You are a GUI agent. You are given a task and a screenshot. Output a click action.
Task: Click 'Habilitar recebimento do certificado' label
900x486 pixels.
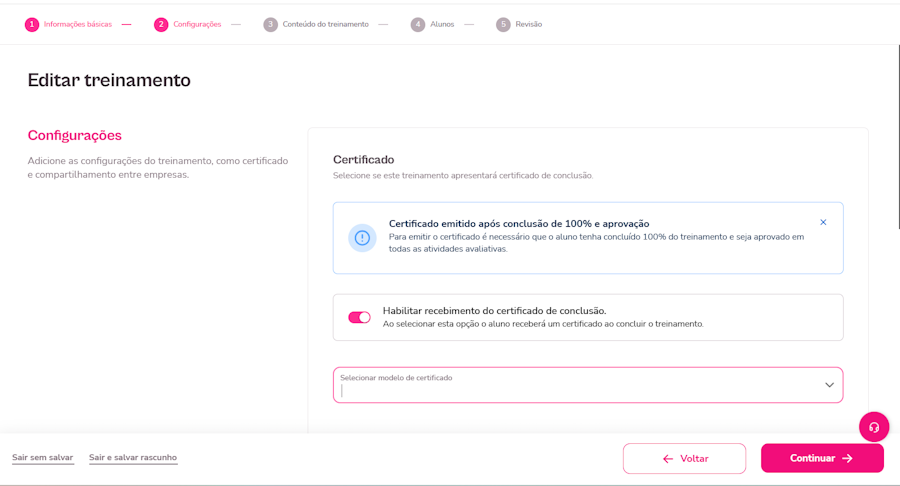point(494,310)
